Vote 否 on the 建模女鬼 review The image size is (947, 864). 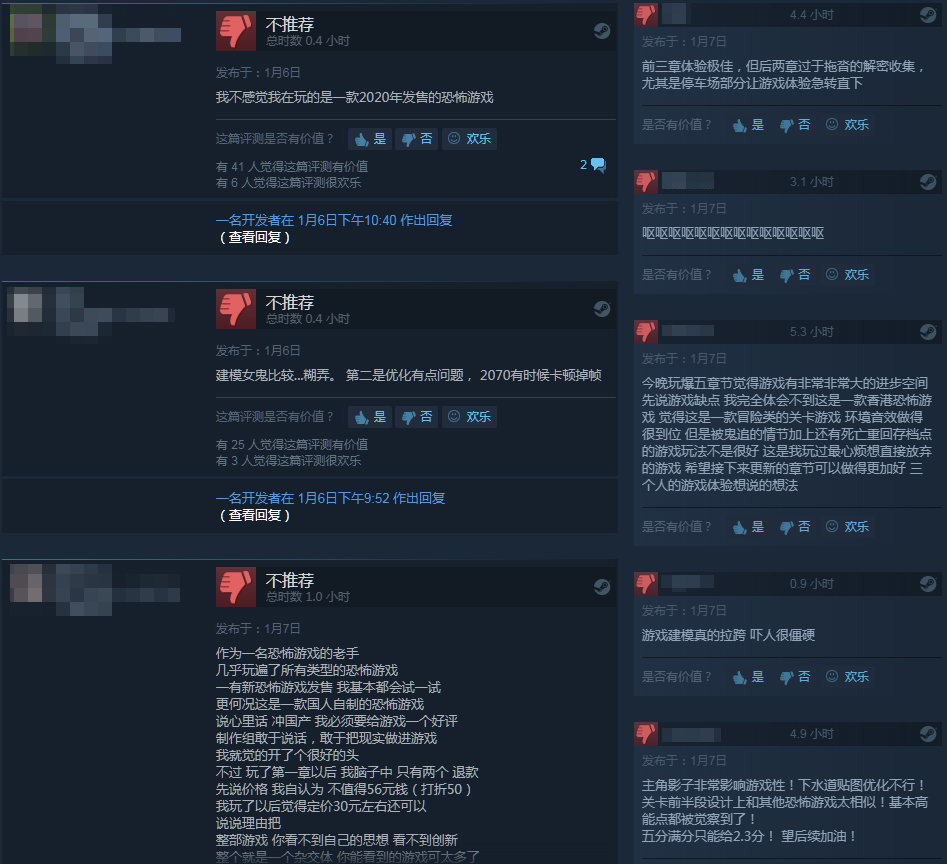click(417, 417)
